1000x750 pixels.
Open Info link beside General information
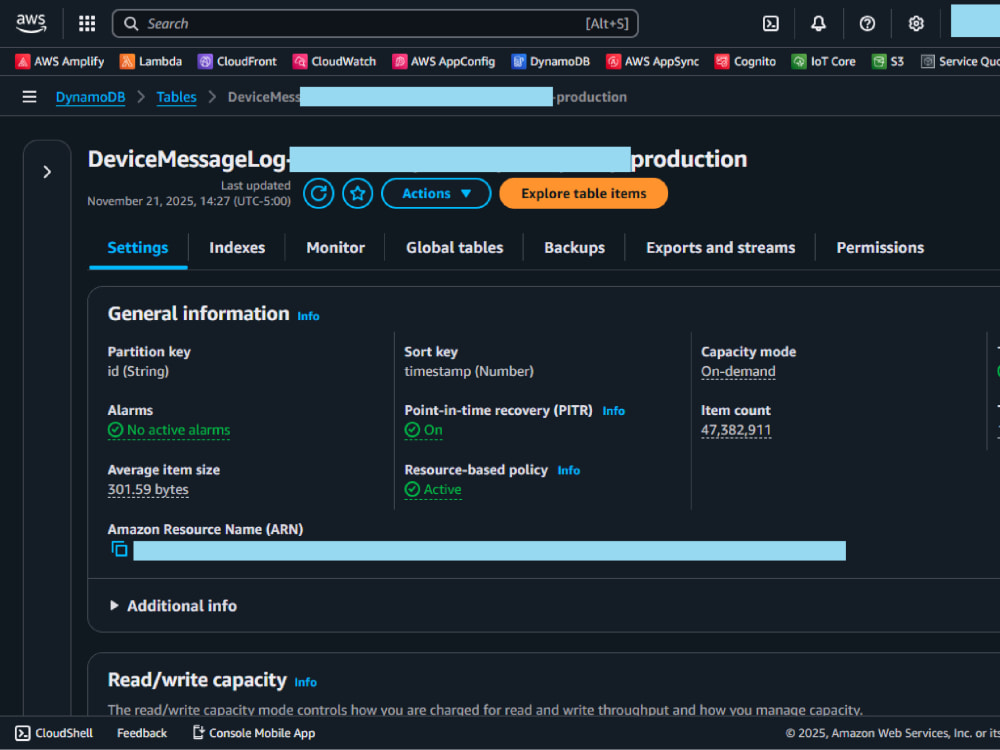pos(308,316)
